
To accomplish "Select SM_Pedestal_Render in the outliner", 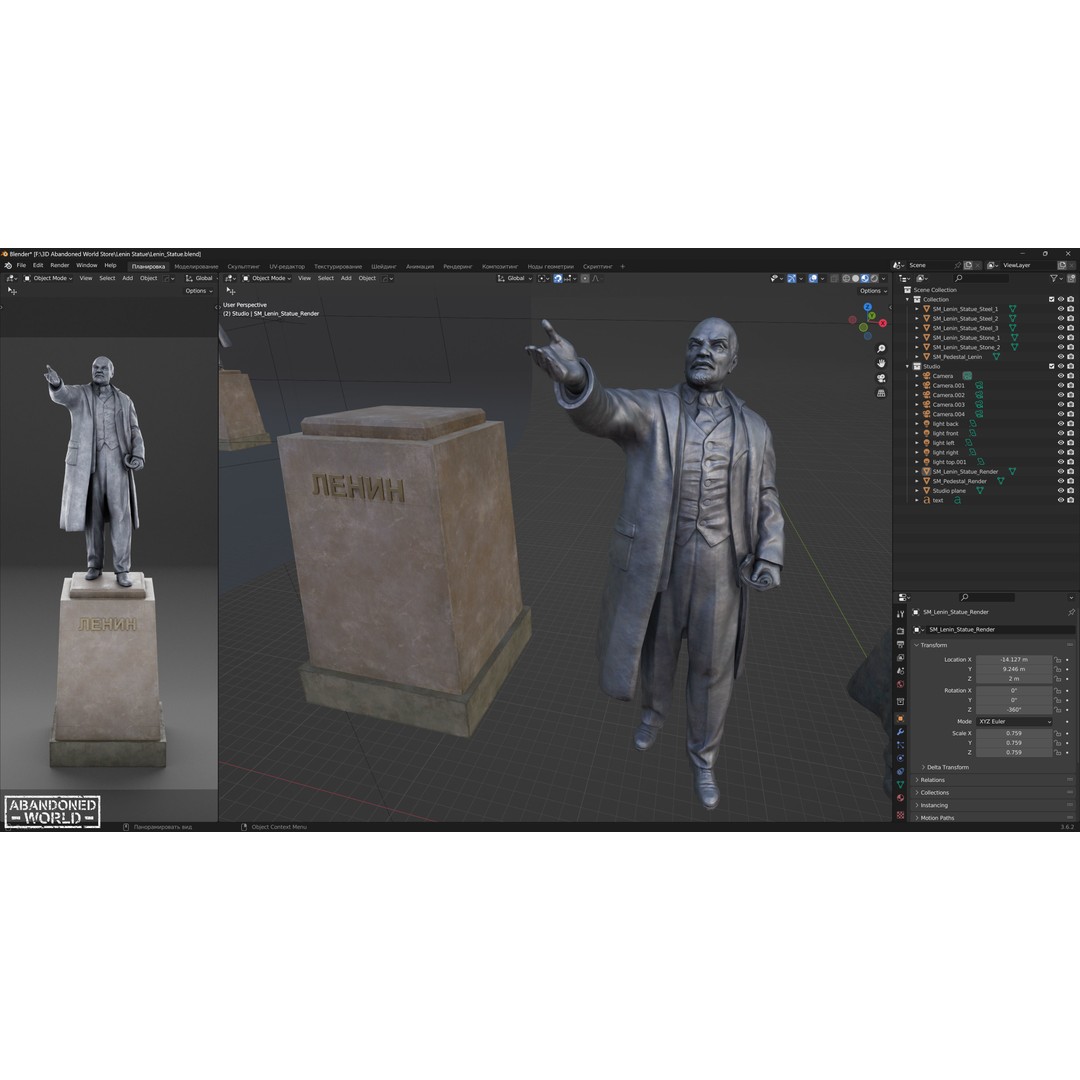I will (x=959, y=481).
